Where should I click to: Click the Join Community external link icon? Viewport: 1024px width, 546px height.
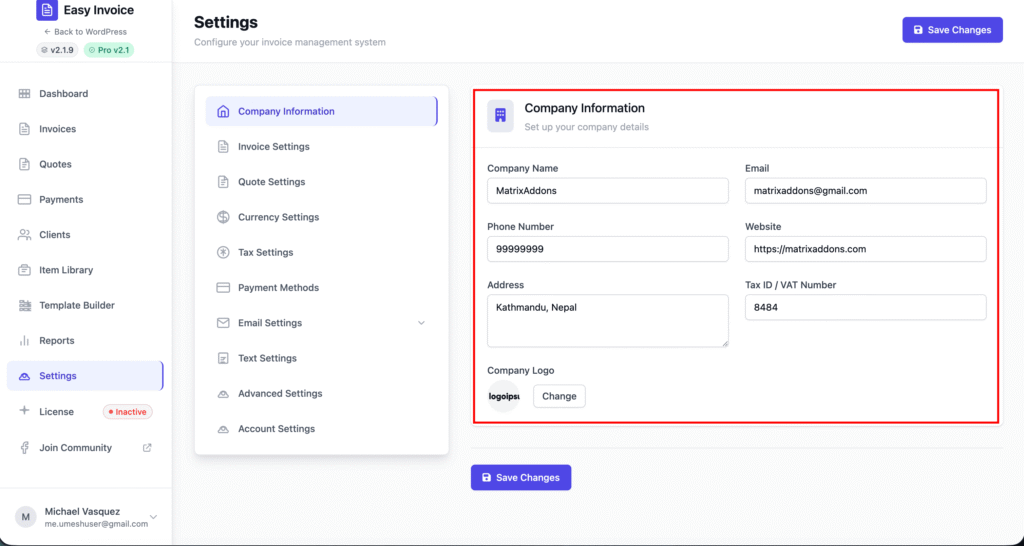click(148, 448)
